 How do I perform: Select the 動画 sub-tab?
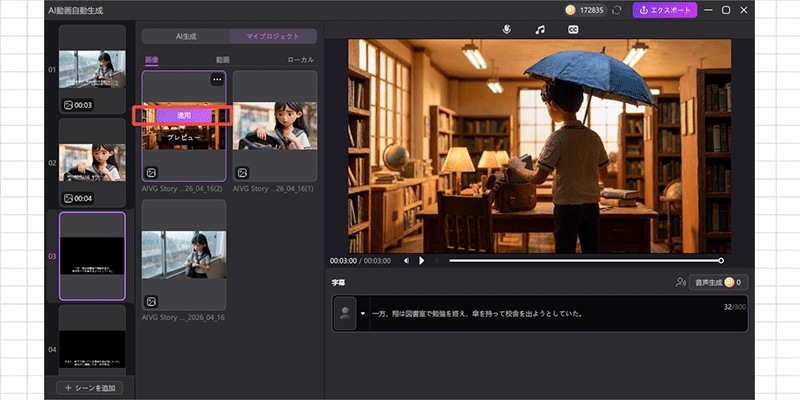click(223, 60)
